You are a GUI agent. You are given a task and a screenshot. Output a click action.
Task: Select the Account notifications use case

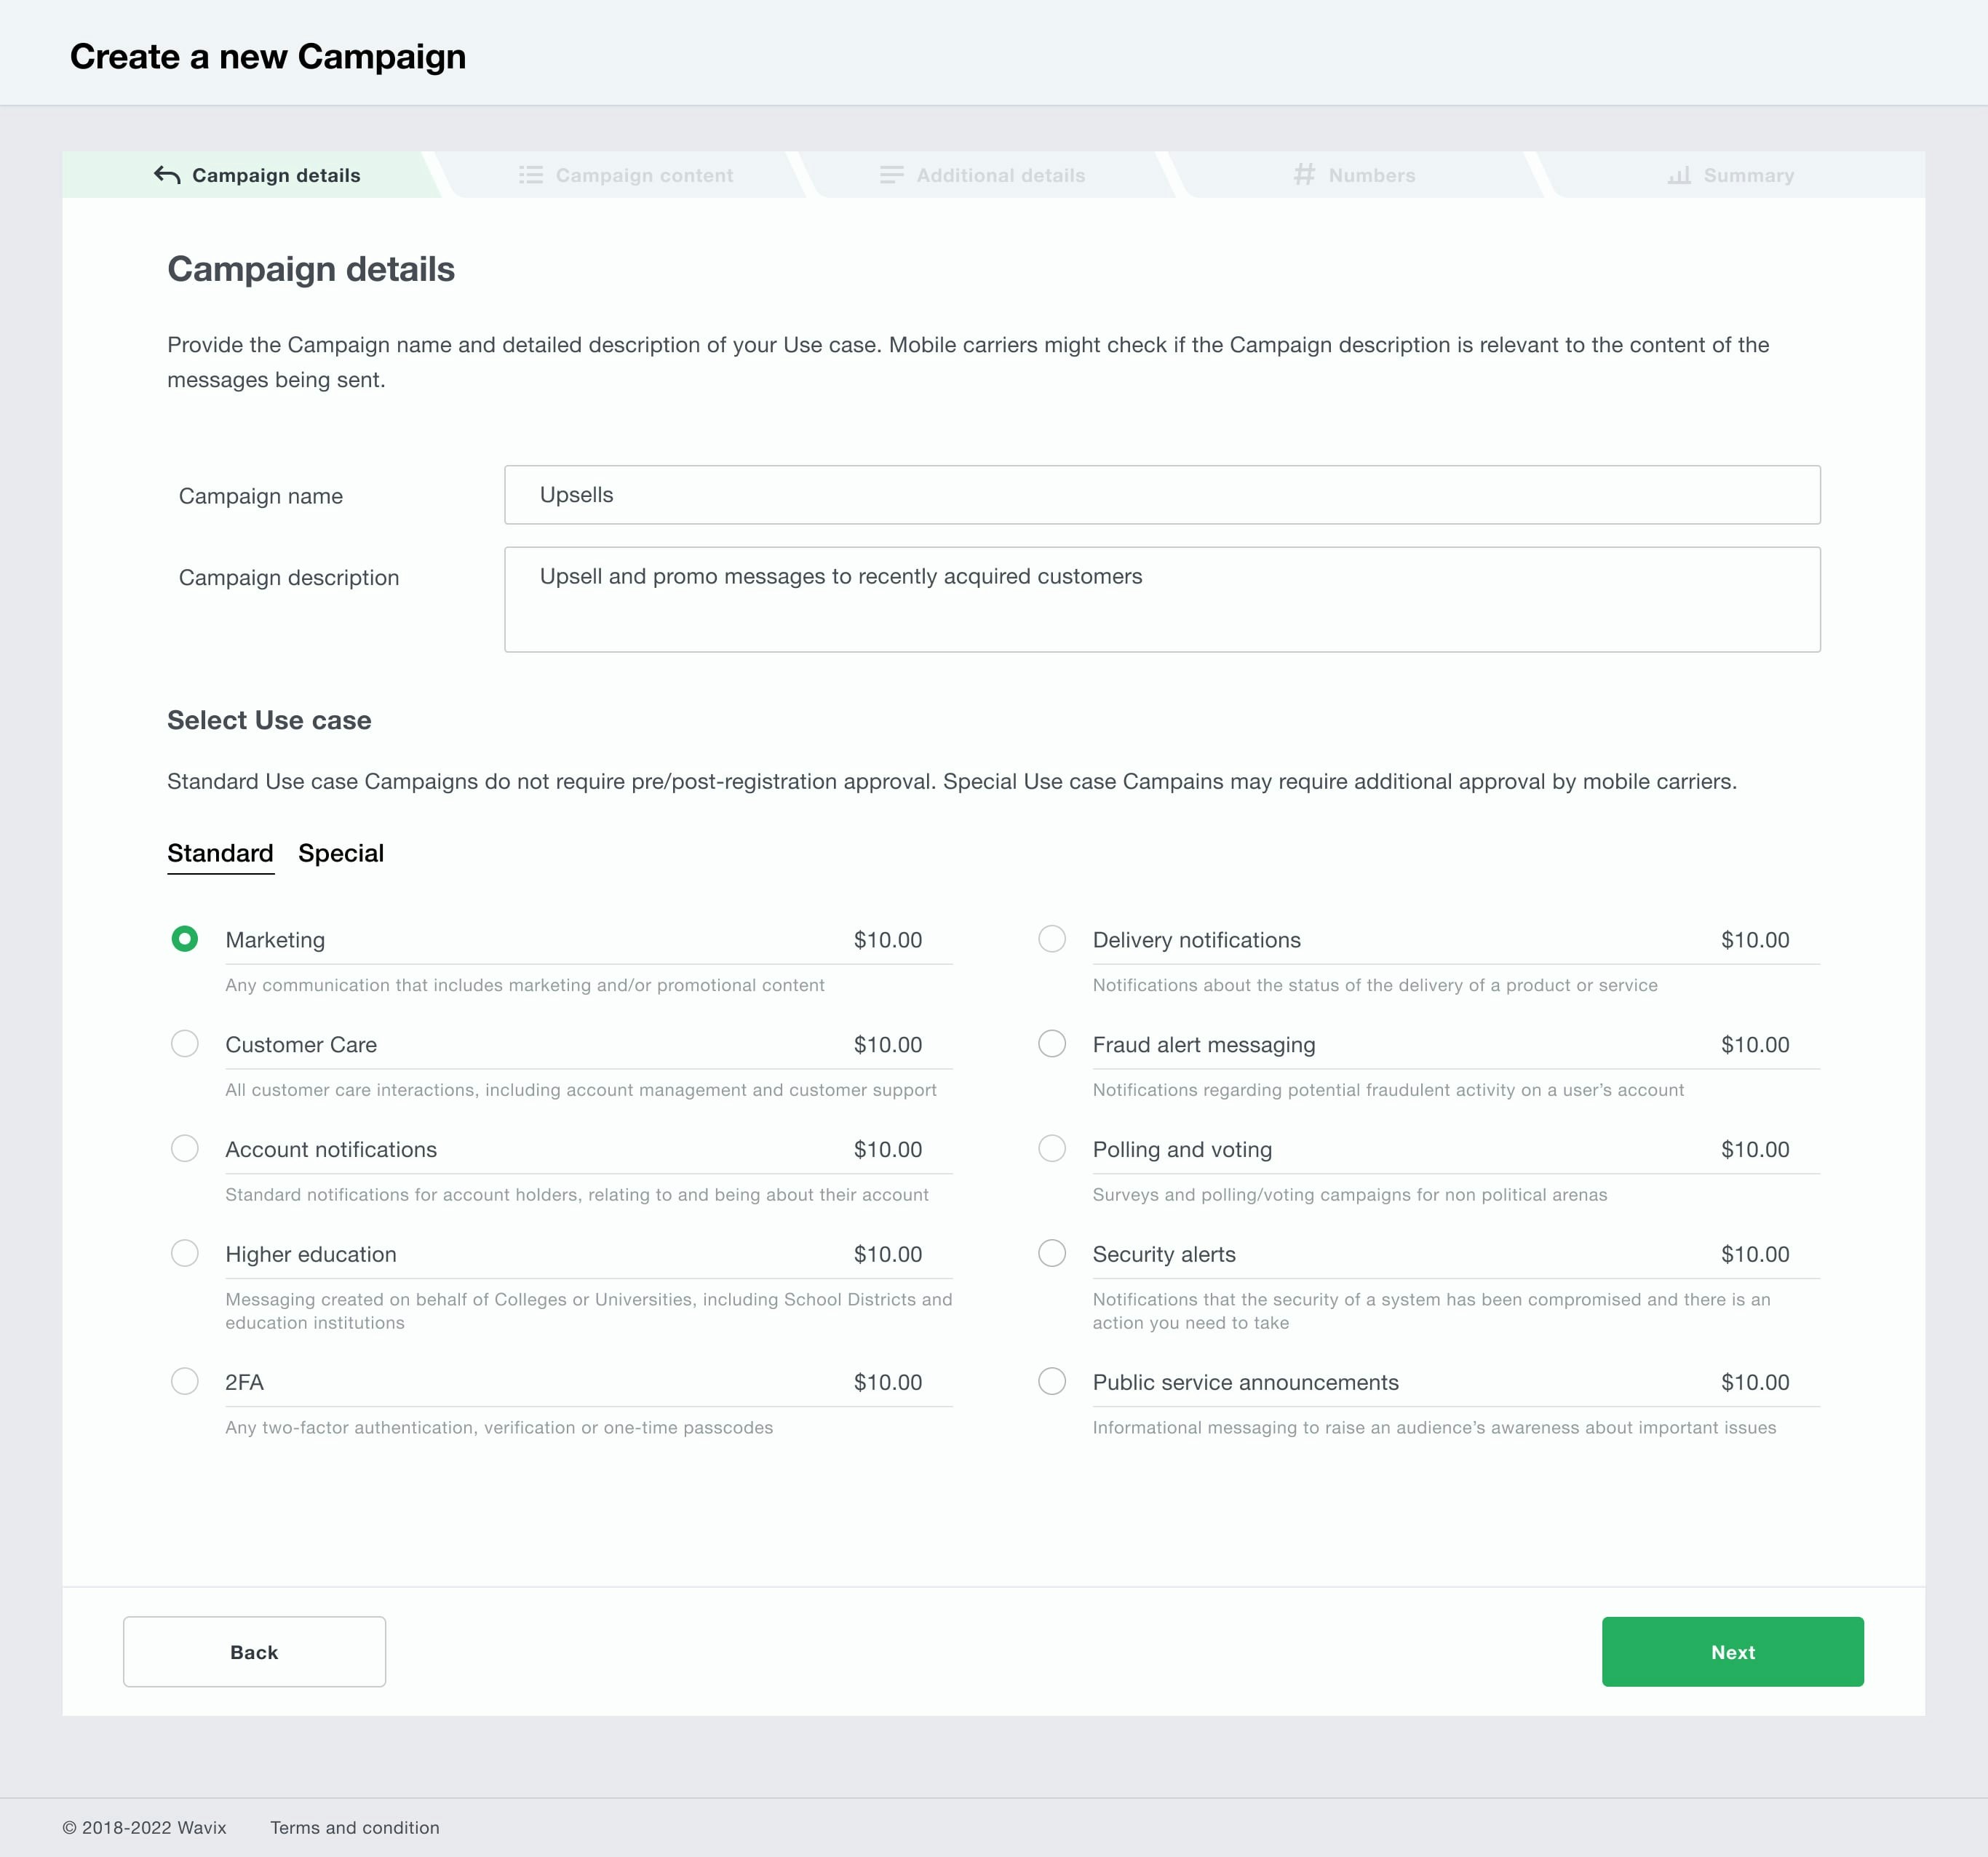[184, 1149]
